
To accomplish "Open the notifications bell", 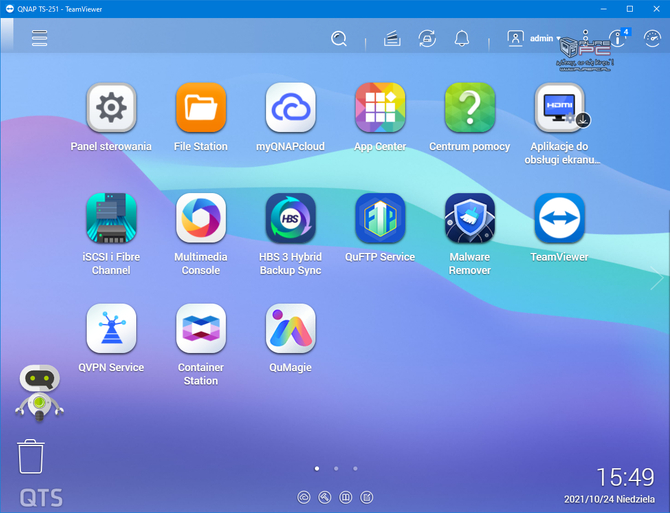I will coord(461,38).
